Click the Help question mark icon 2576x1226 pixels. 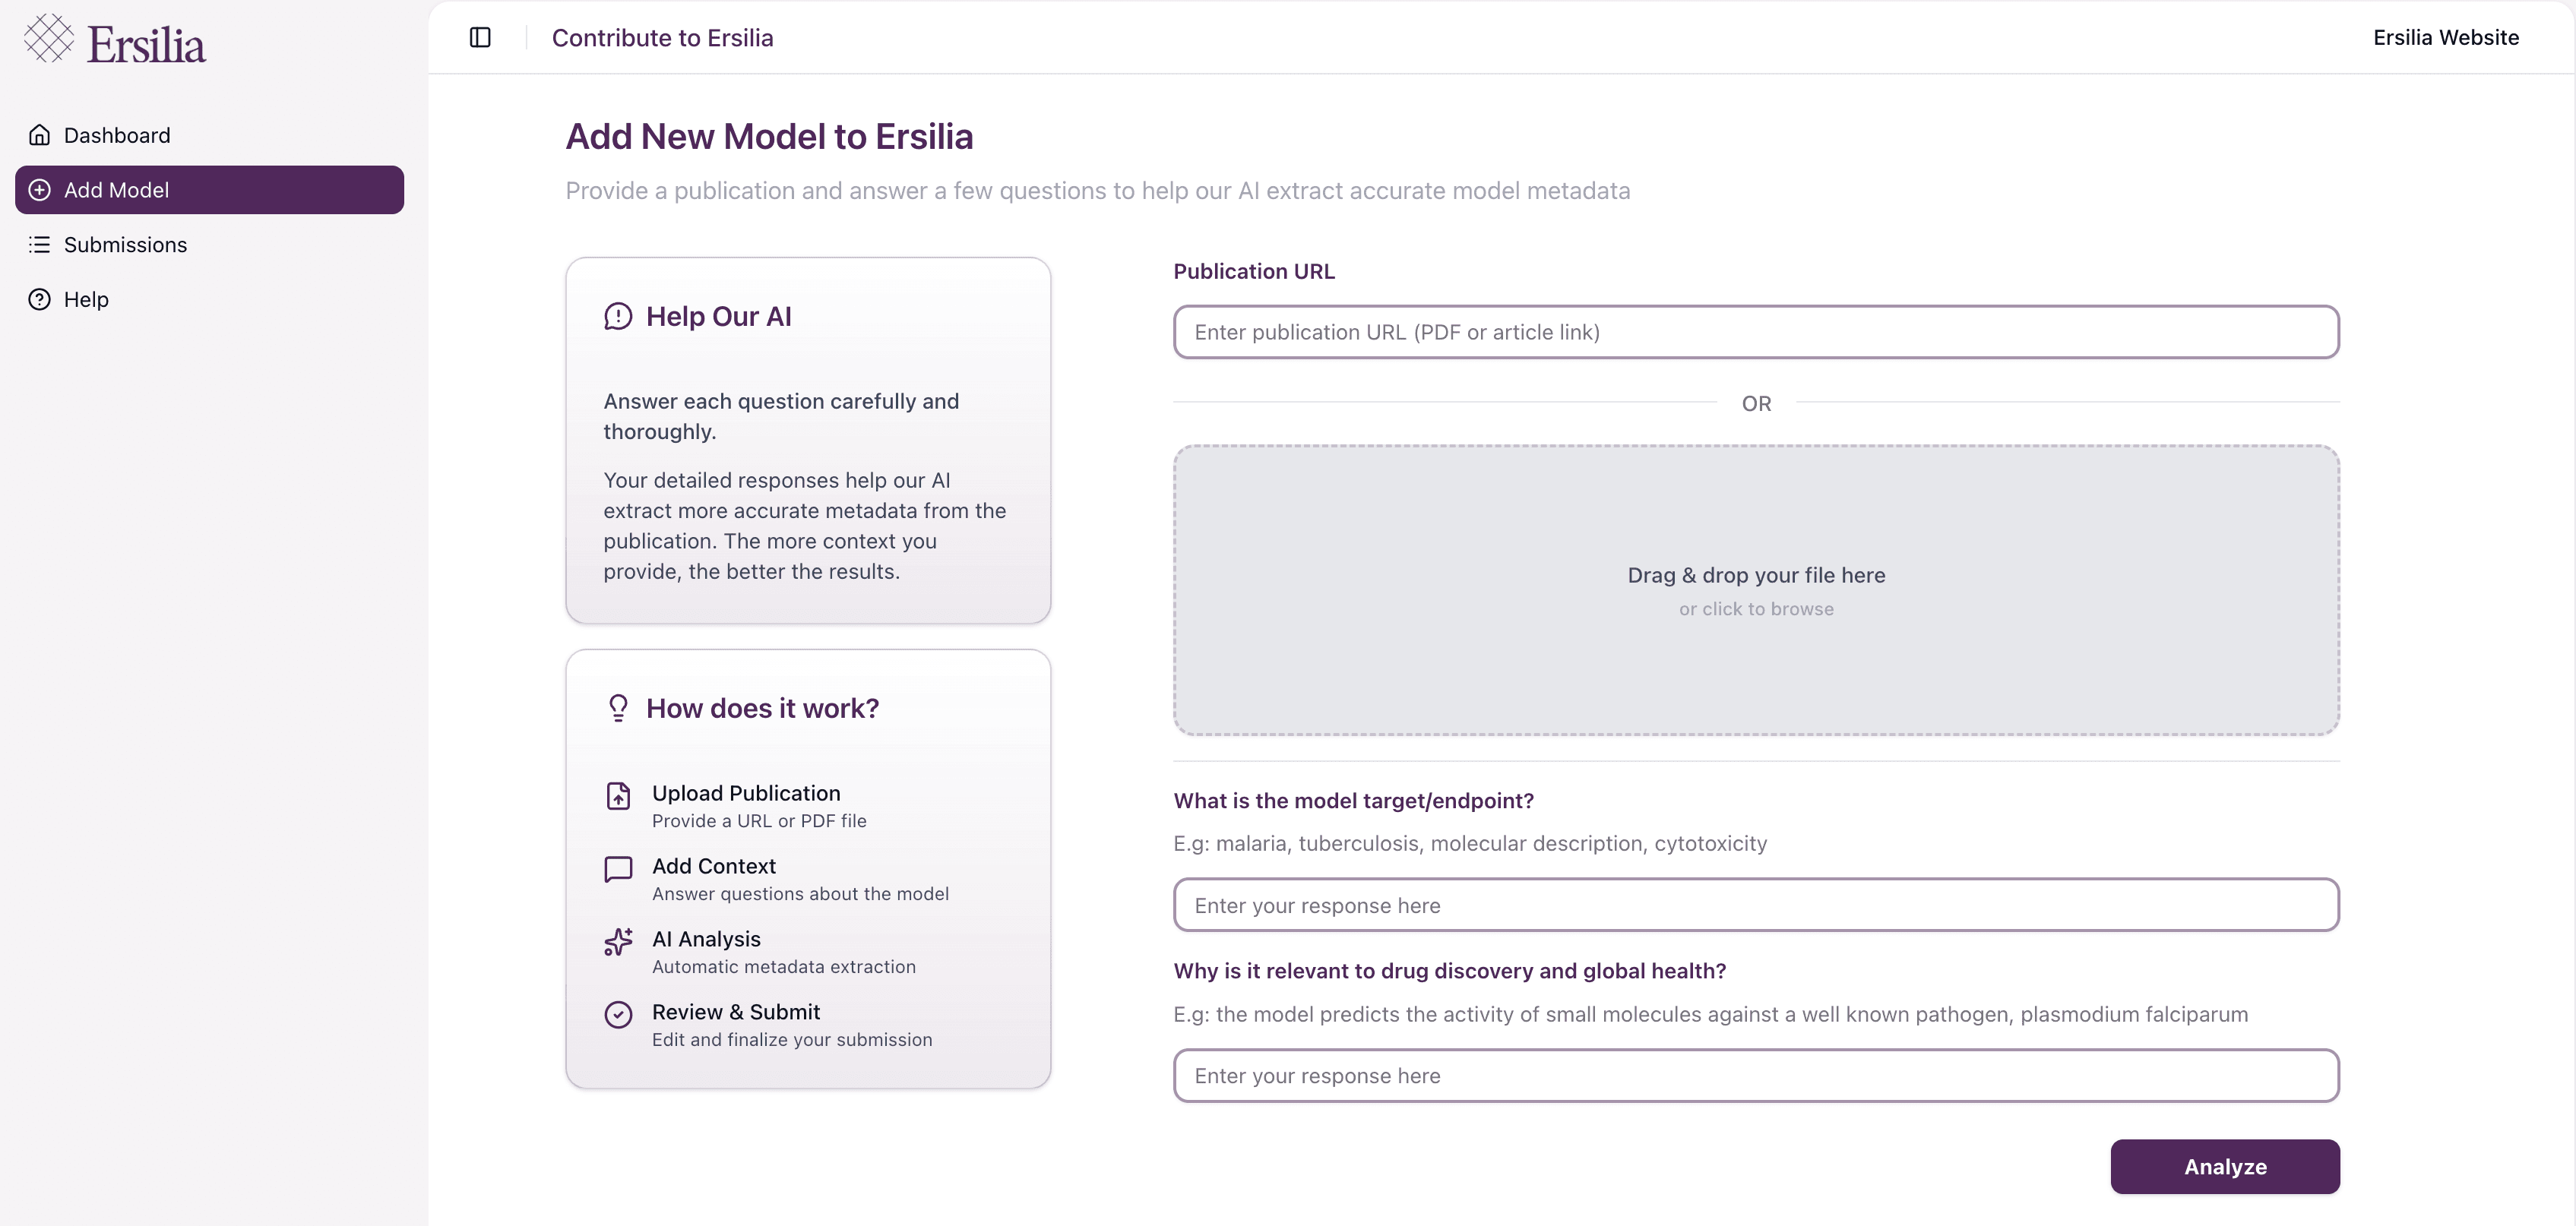click(40, 300)
